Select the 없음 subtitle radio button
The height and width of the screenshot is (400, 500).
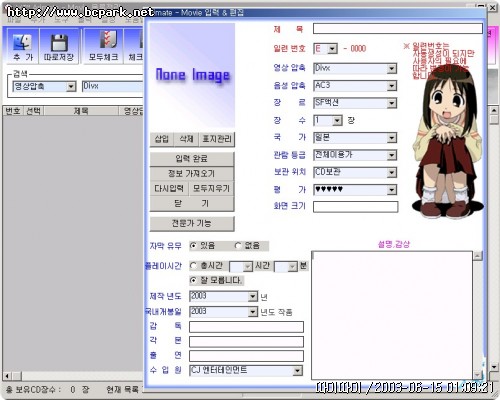tap(238, 246)
